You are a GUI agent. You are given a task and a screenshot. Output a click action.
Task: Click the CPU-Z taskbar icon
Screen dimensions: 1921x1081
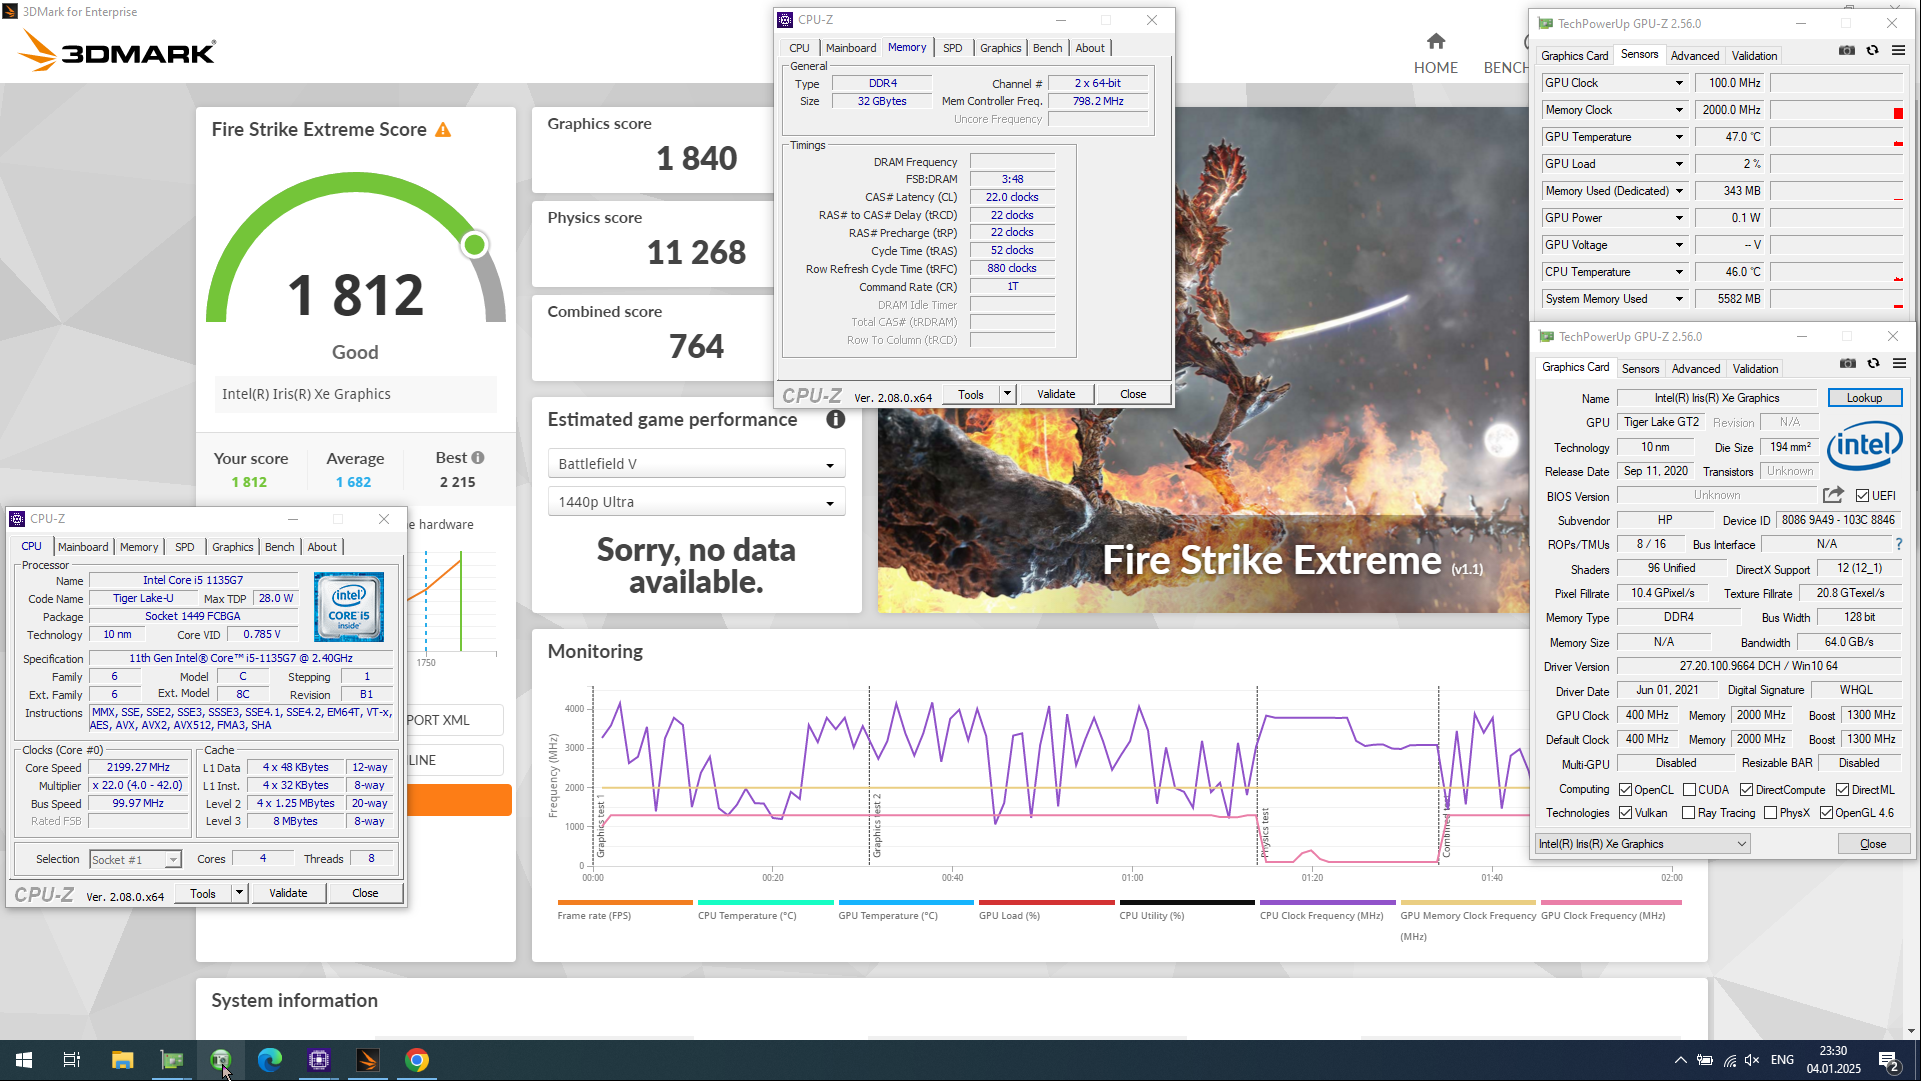[x=319, y=1060]
